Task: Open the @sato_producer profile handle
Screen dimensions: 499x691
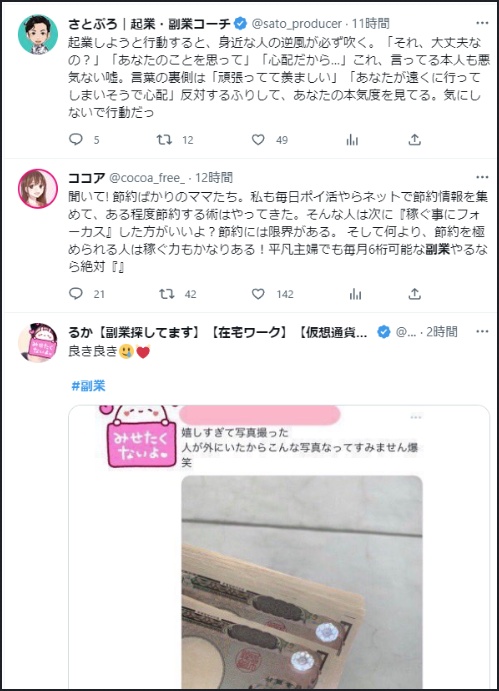Action: pyautogui.click(x=297, y=23)
